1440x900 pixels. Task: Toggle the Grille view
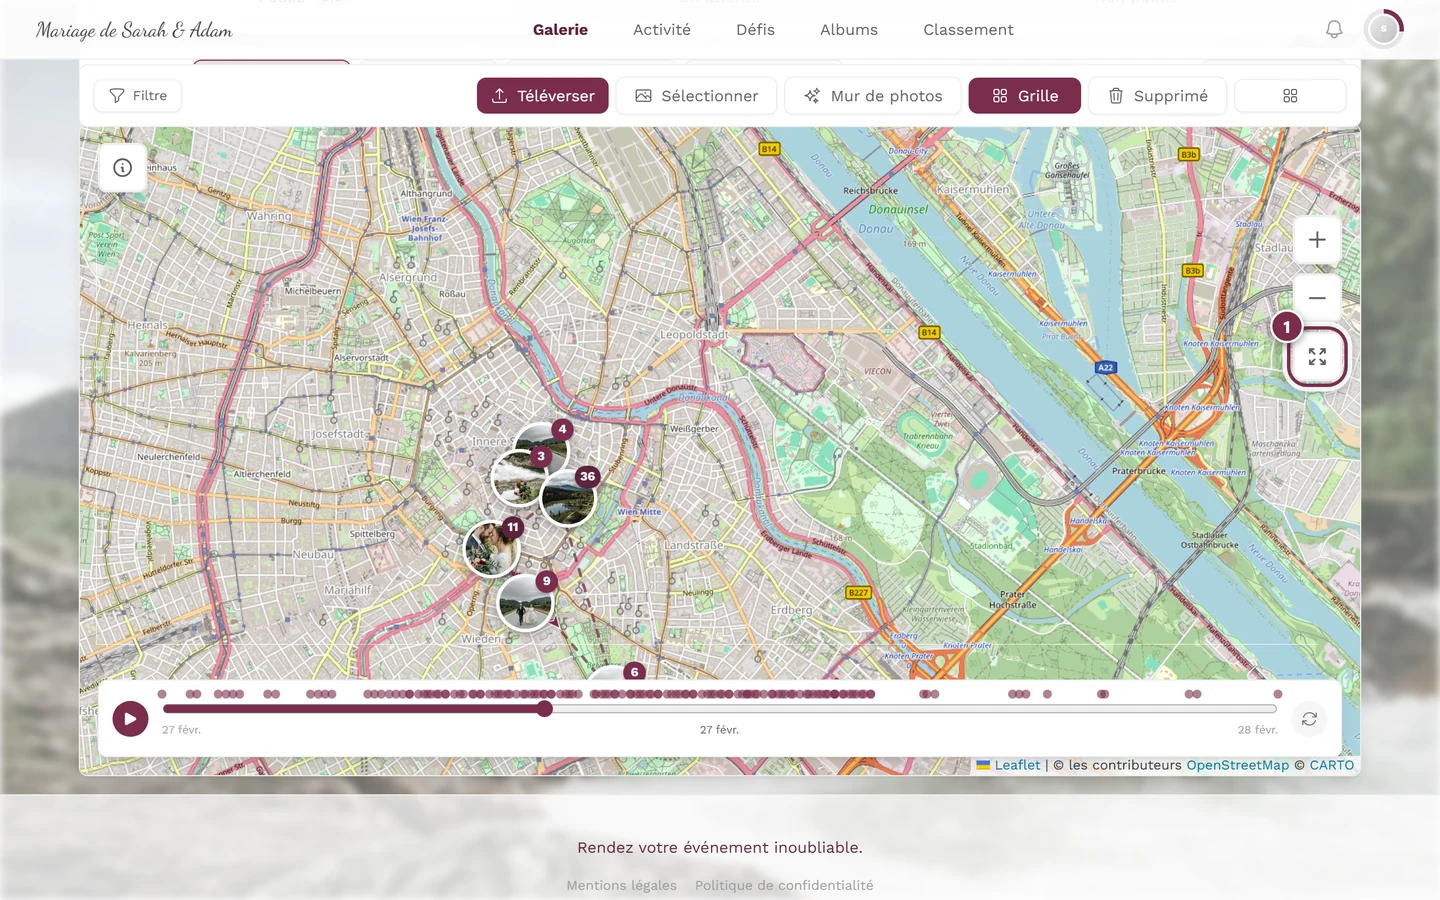point(1025,96)
